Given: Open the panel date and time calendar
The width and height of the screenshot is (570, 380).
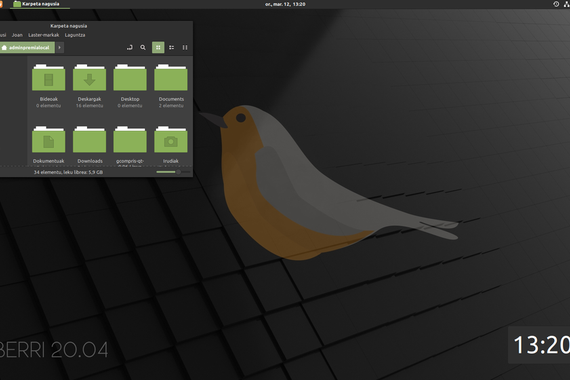Looking at the screenshot, I should pos(285,4).
